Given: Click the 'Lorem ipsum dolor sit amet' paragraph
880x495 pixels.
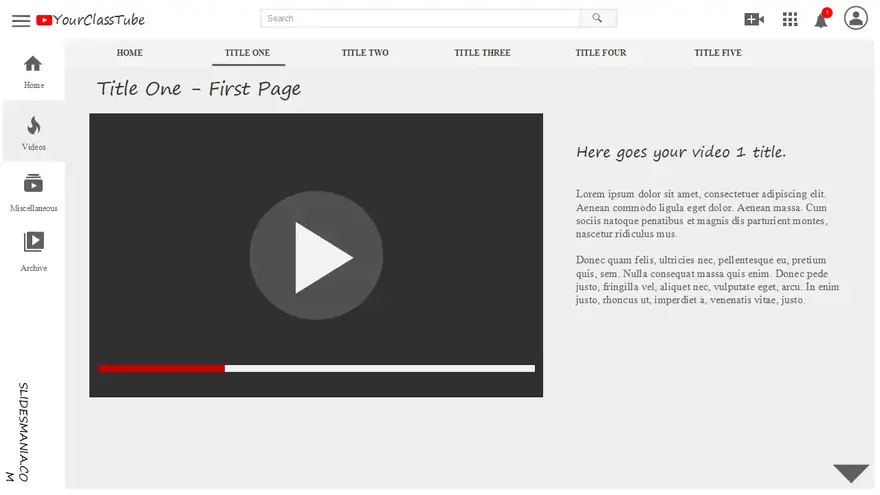Looking at the screenshot, I should pyautogui.click(x=702, y=214).
